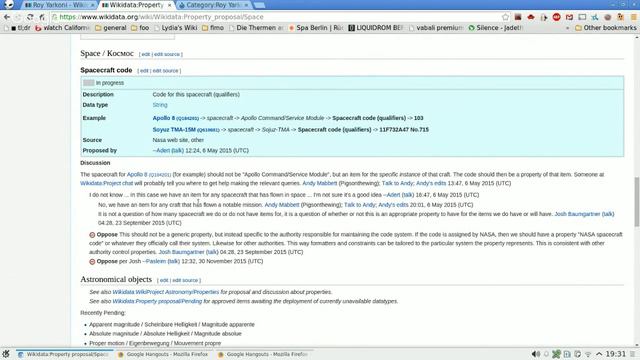Bookmark this page with the star icon
The width and height of the screenshot is (640, 360).
click(x=505, y=17)
